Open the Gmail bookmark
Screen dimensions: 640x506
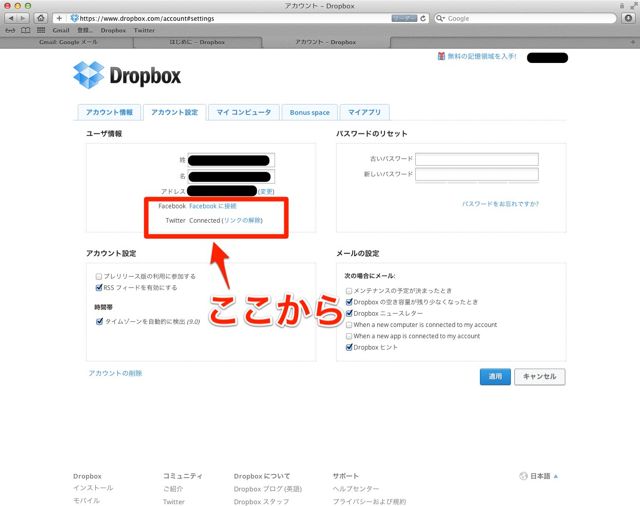pyautogui.click(x=61, y=30)
